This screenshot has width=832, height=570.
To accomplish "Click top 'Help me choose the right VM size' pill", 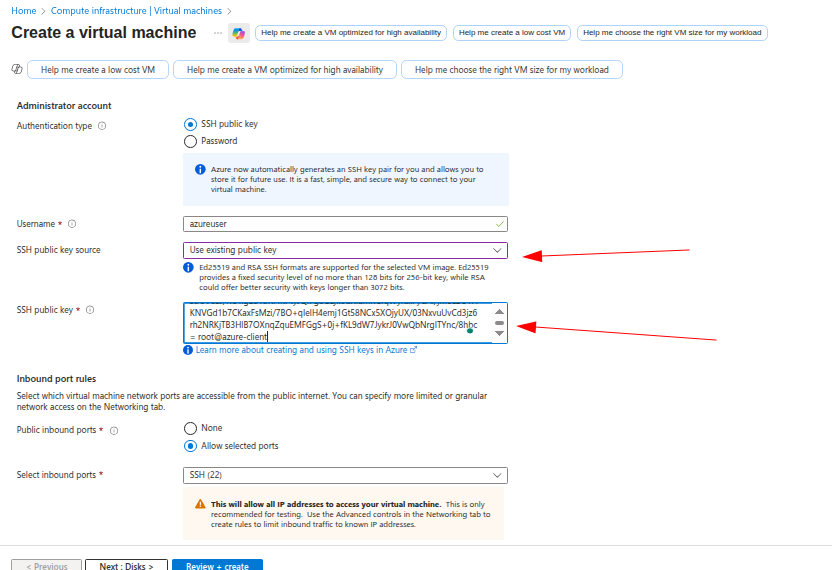I will (x=672, y=33).
